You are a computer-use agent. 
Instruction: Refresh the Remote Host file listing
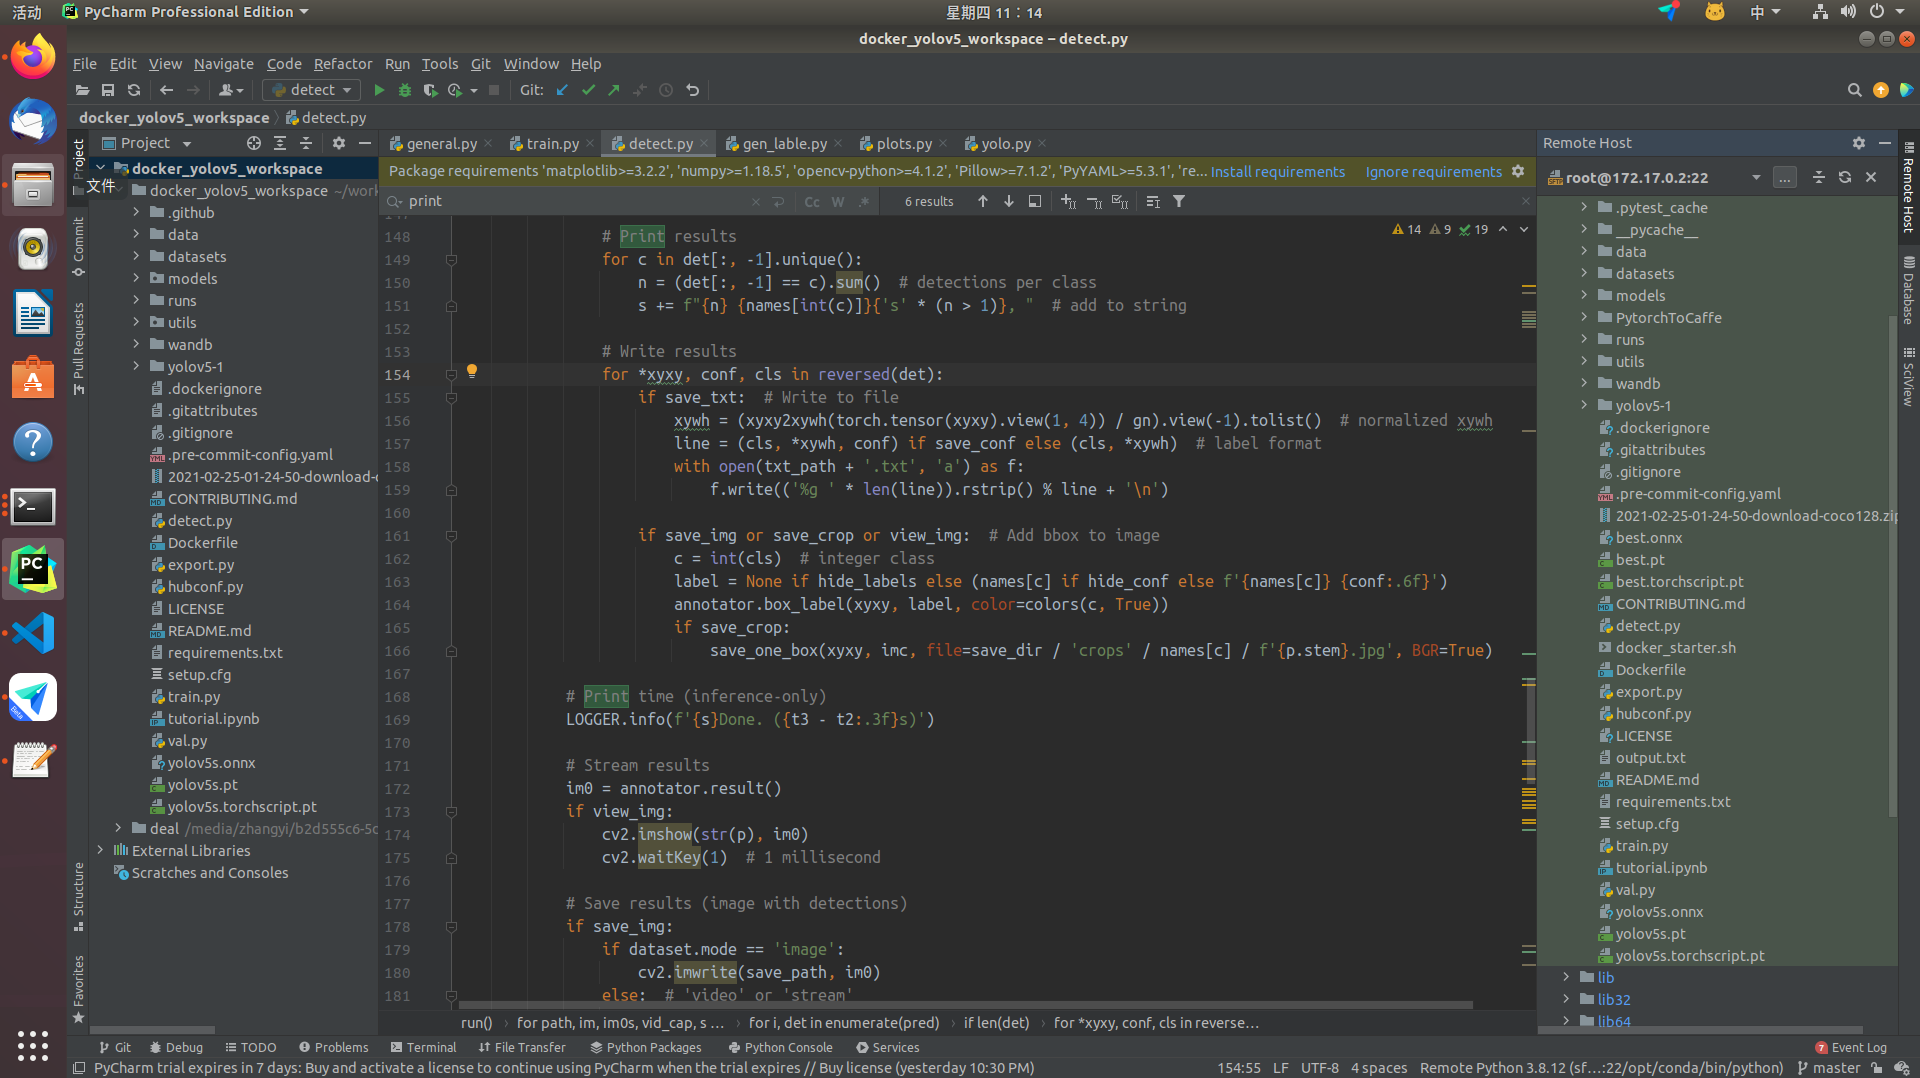pos(1844,177)
